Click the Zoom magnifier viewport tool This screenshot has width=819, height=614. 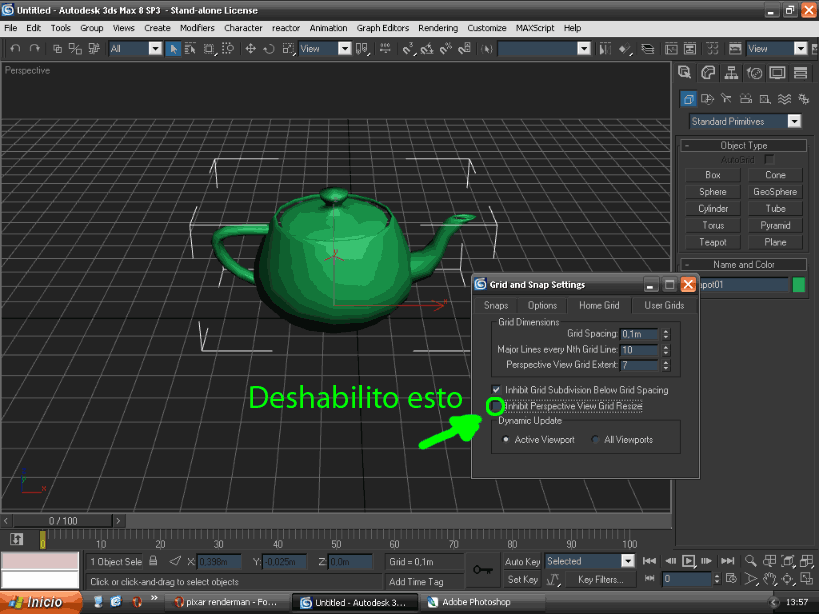tap(751, 561)
